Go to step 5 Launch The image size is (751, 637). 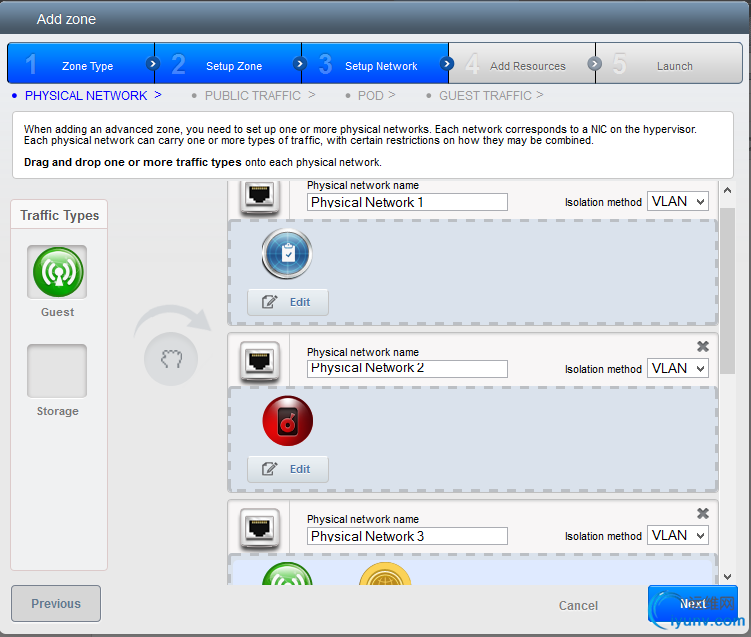click(669, 63)
